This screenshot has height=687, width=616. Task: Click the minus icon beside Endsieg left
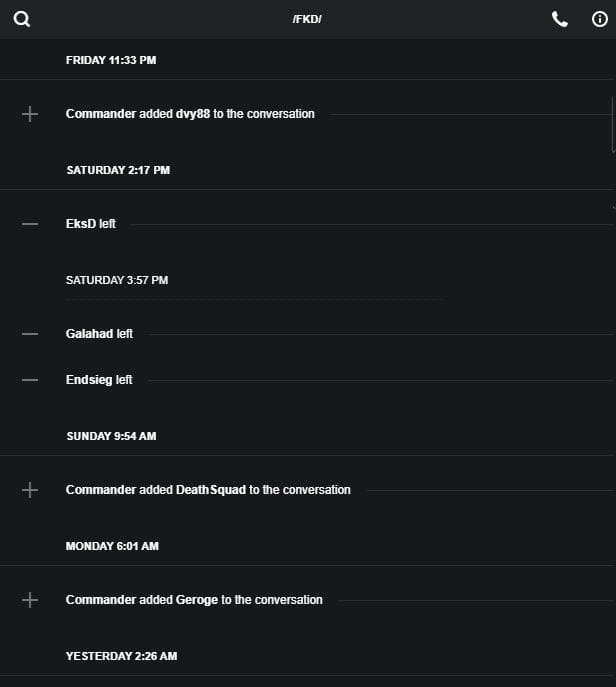click(x=30, y=380)
